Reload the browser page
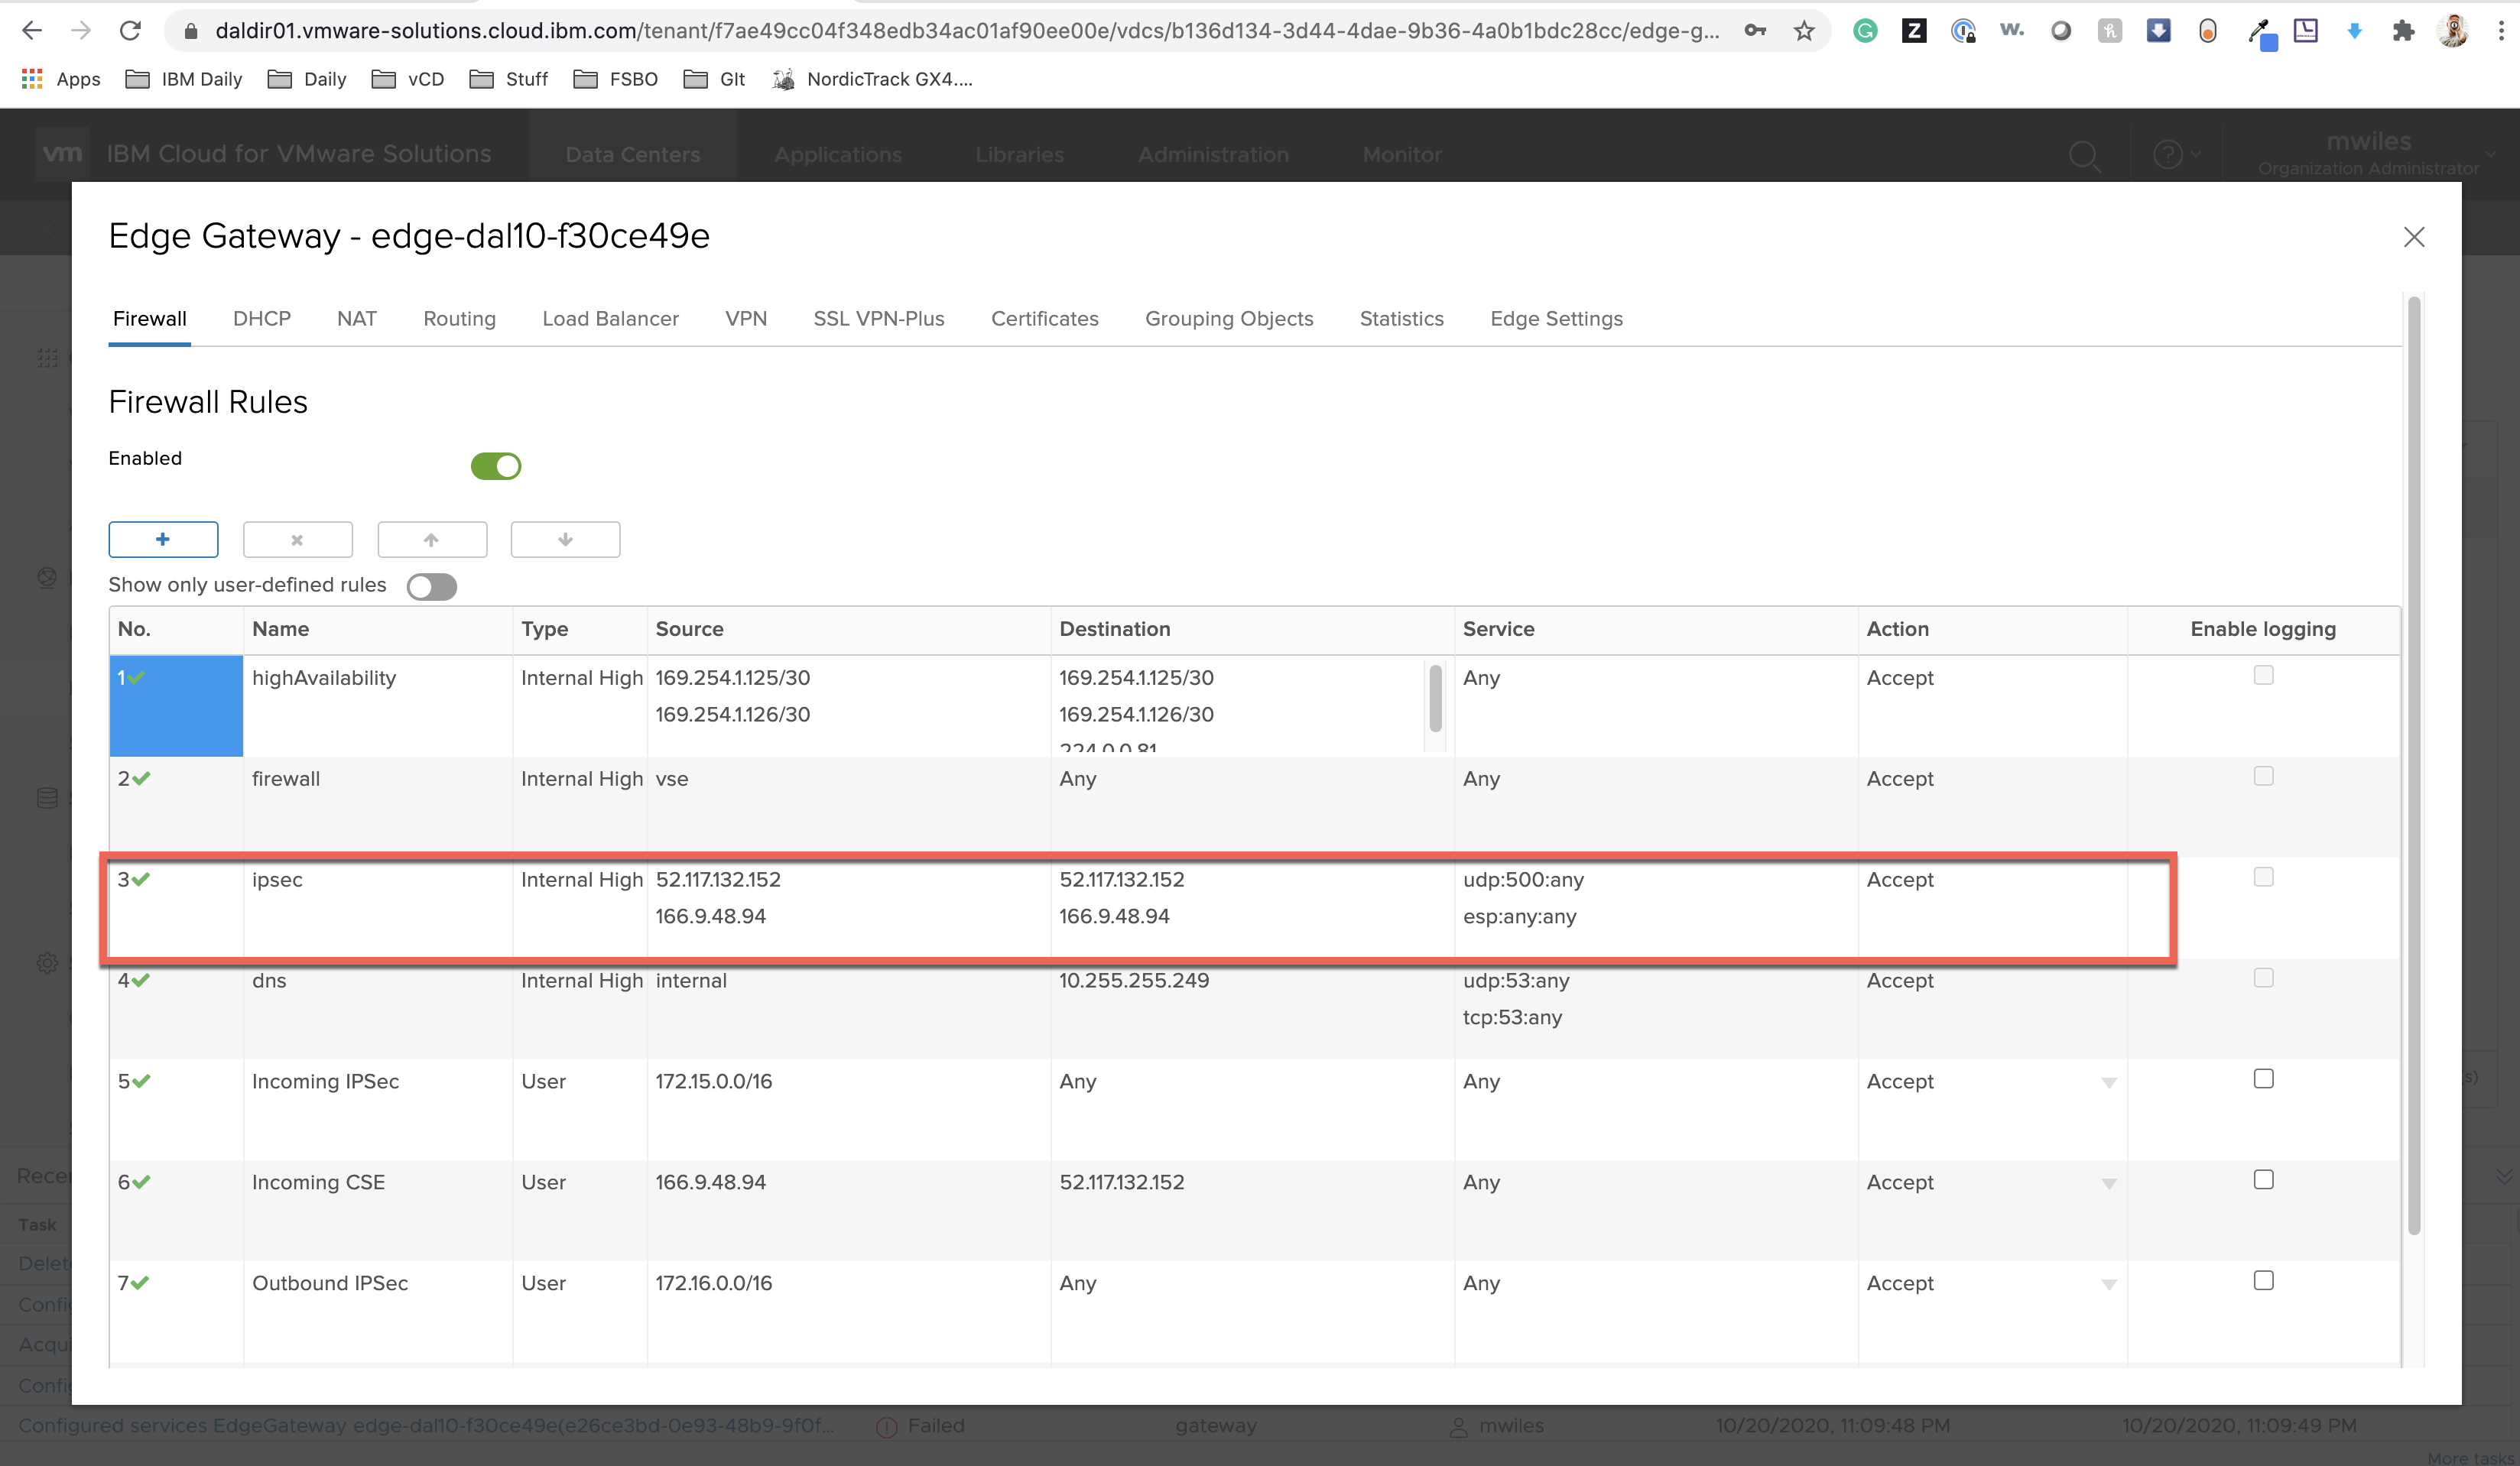This screenshot has height=1466, width=2520. tap(130, 31)
